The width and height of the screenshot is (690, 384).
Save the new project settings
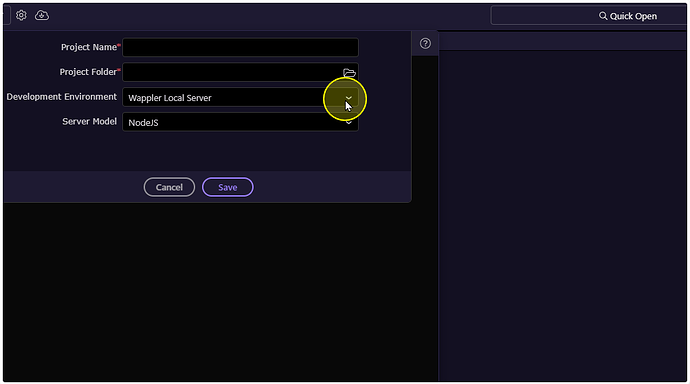[x=228, y=187]
